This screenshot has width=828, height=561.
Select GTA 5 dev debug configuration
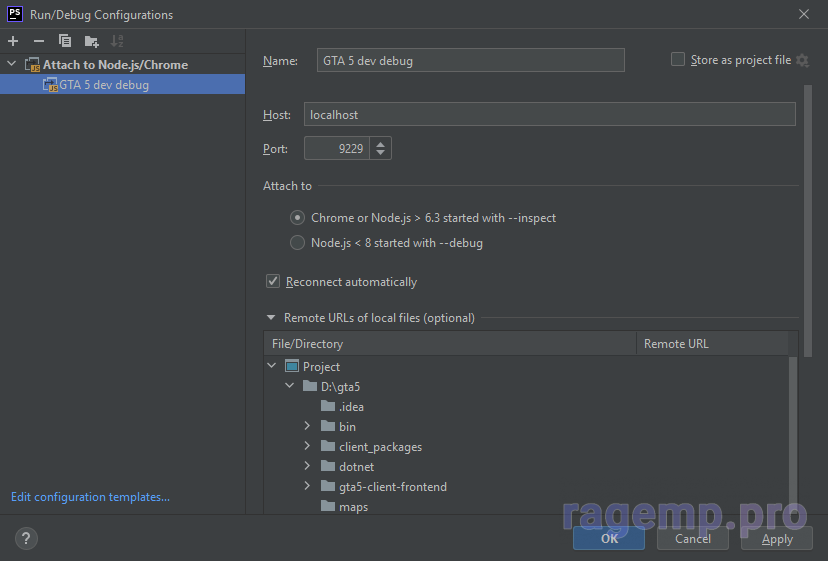123,85
